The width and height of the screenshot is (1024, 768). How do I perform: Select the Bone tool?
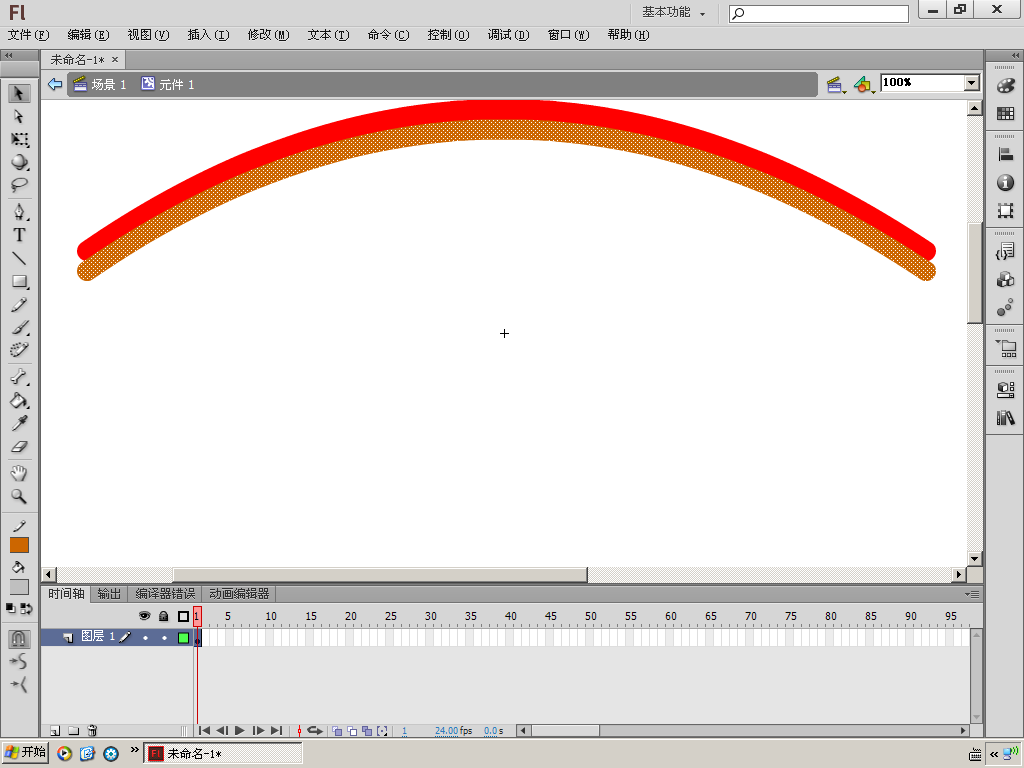click(19, 377)
